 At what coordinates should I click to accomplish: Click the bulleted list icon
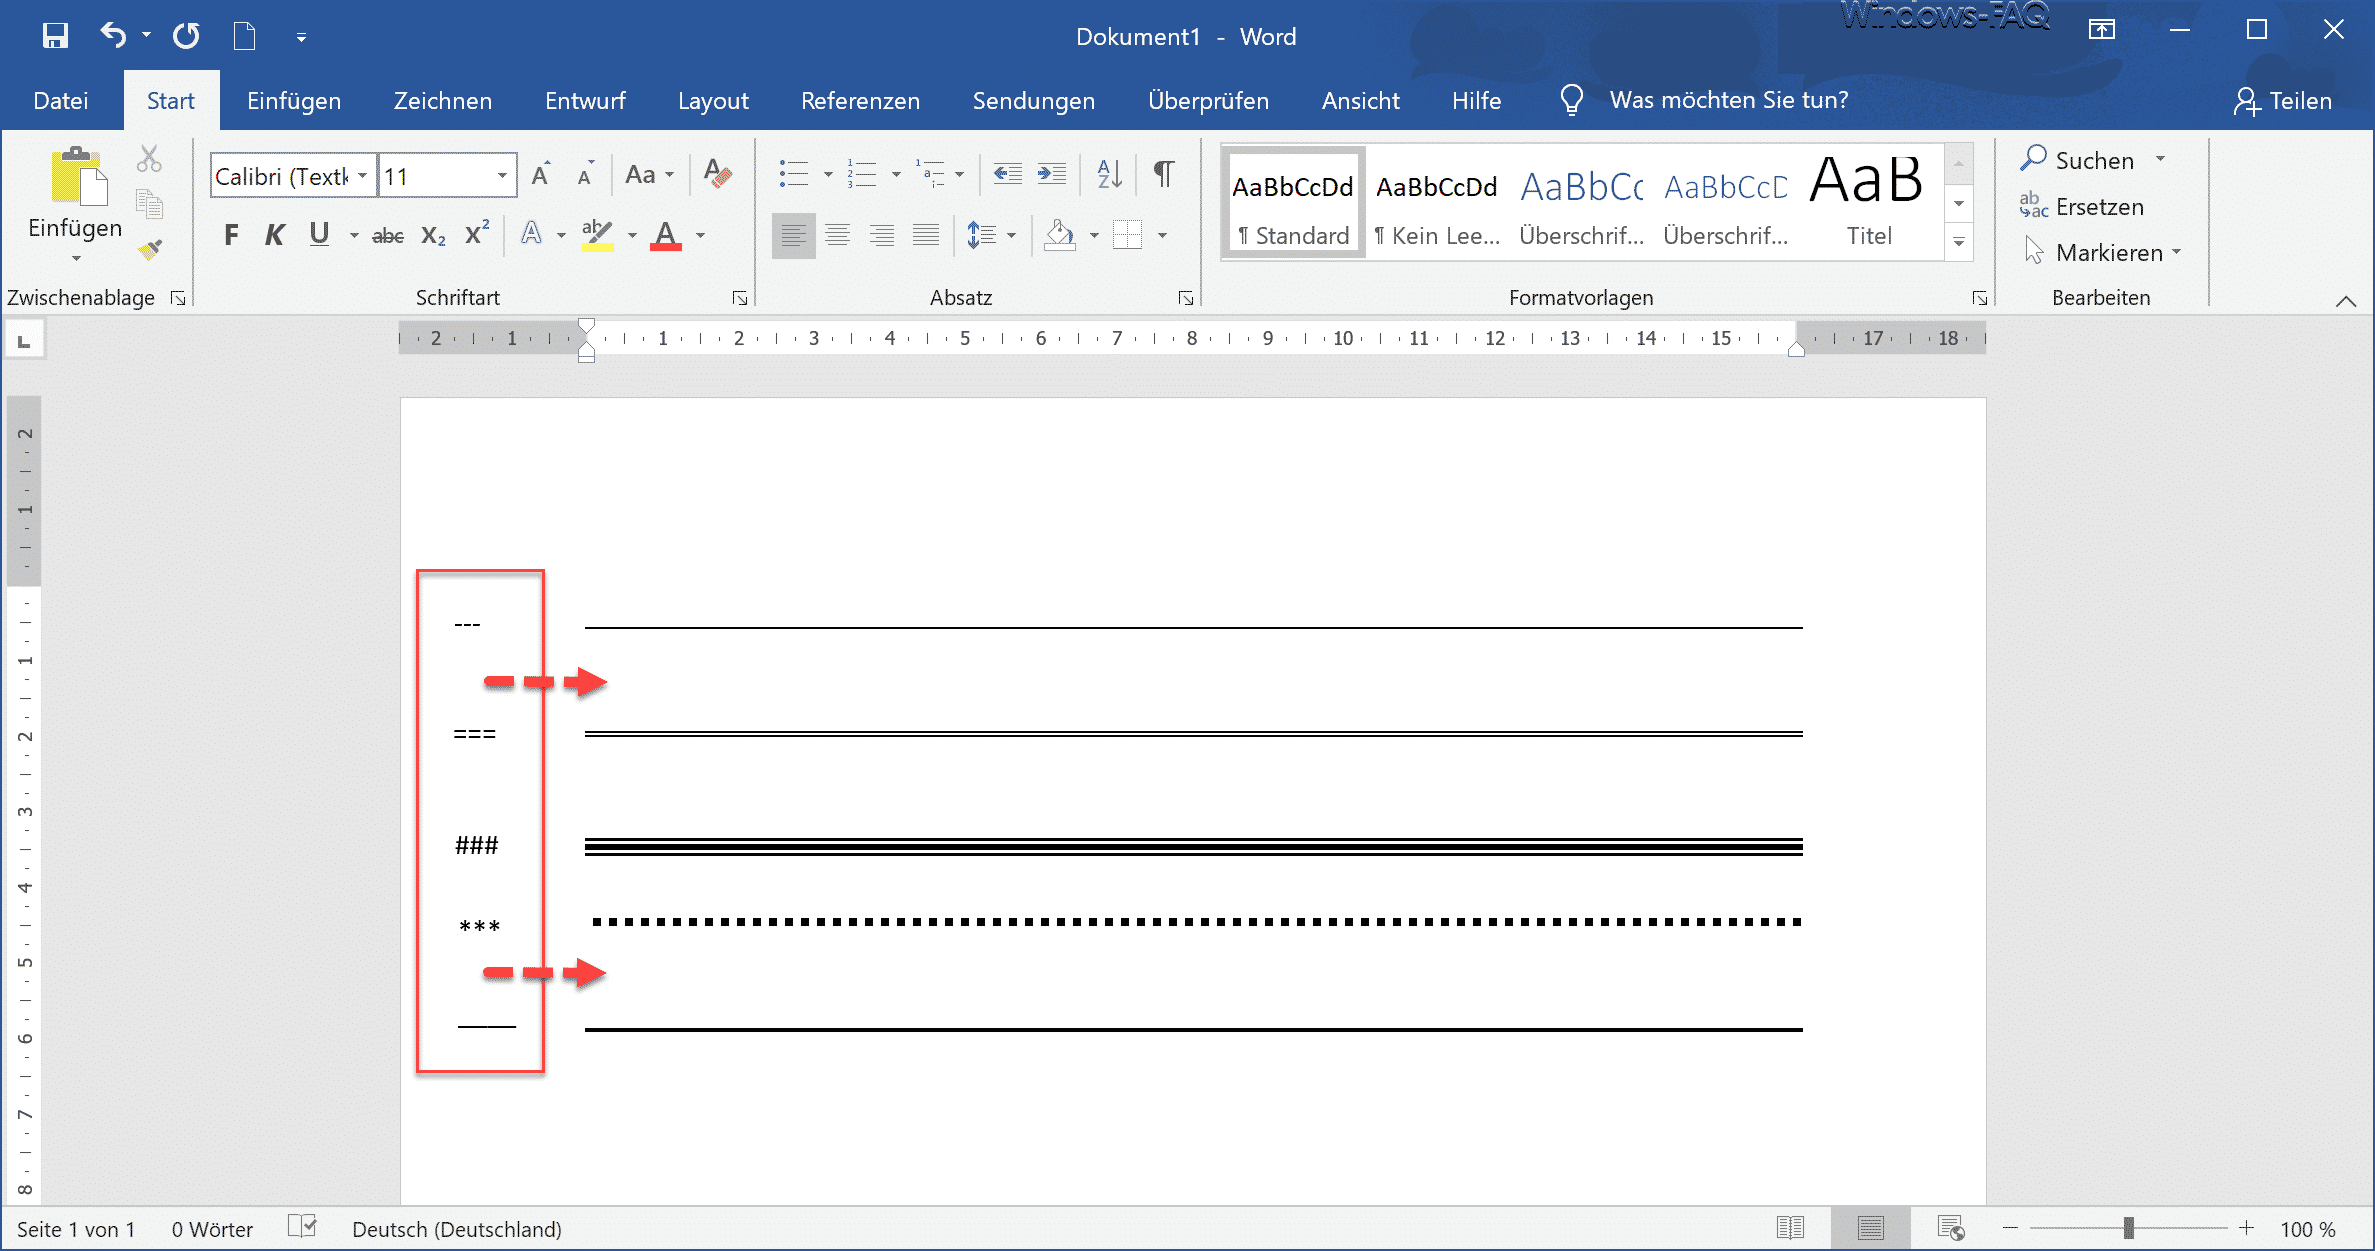pyautogui.click(x=793, y=175)
